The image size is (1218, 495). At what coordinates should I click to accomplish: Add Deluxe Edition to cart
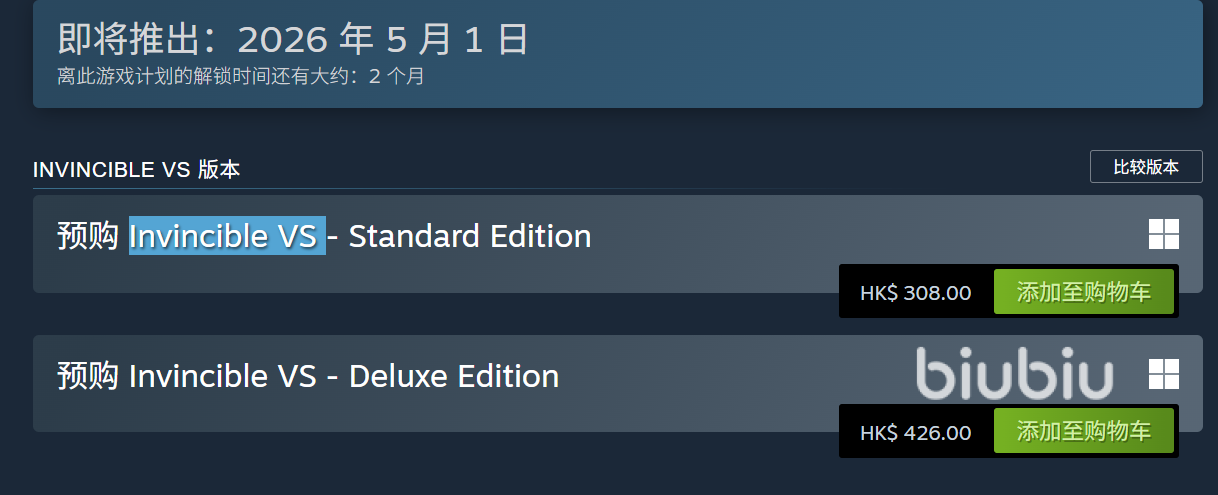click(1083, 432)
